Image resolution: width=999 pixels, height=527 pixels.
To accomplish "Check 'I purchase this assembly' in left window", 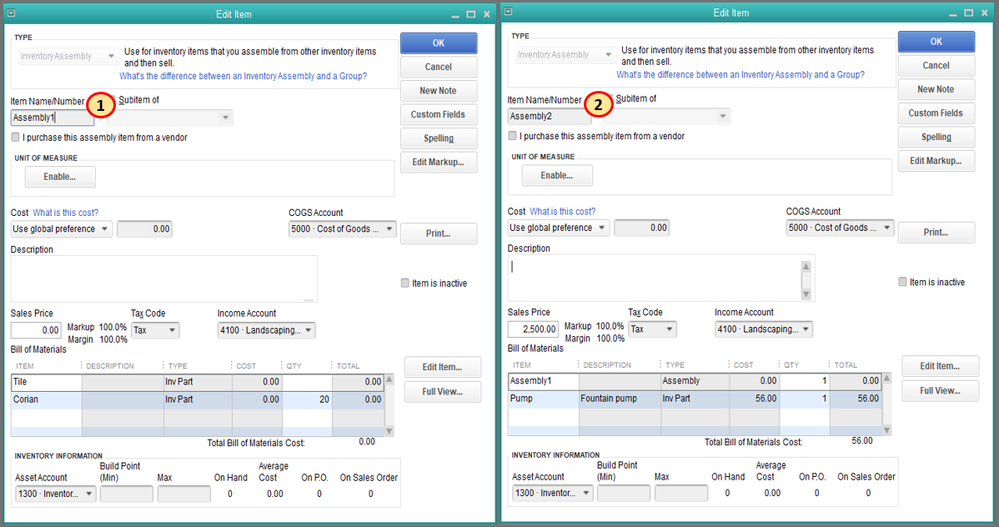I will pyautogui.click(x=16, y=137).
